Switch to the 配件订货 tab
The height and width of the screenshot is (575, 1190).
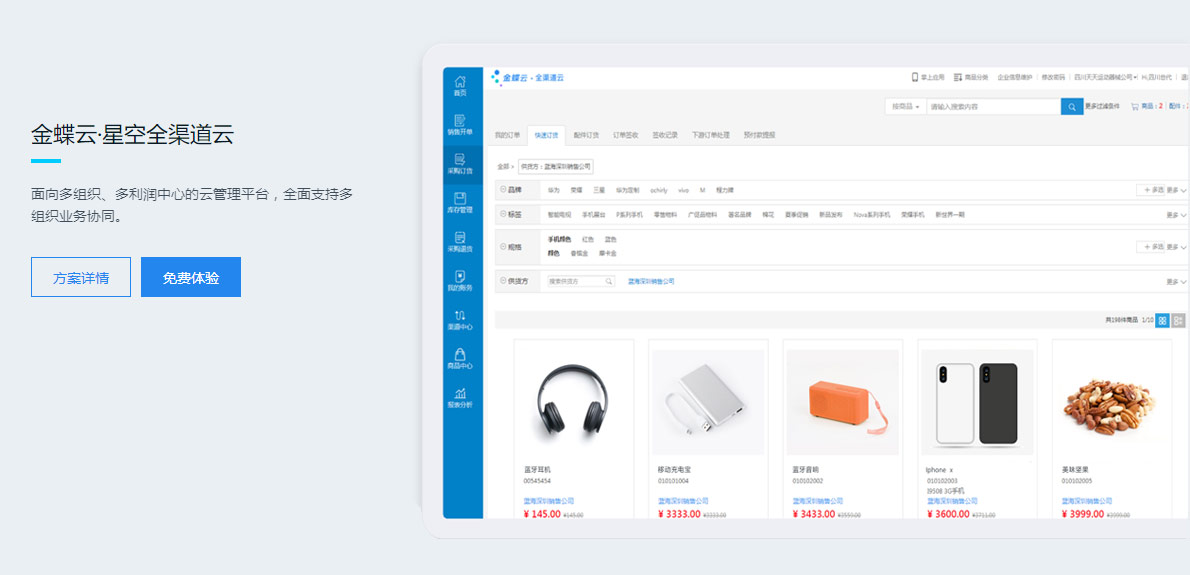pos(586,135)
